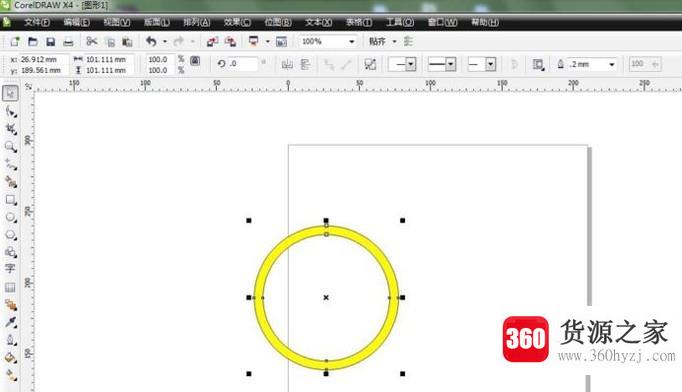Toggle the mirror horizontally button
The height and width of the screenshot is (392, 682).
pos(287,65)
